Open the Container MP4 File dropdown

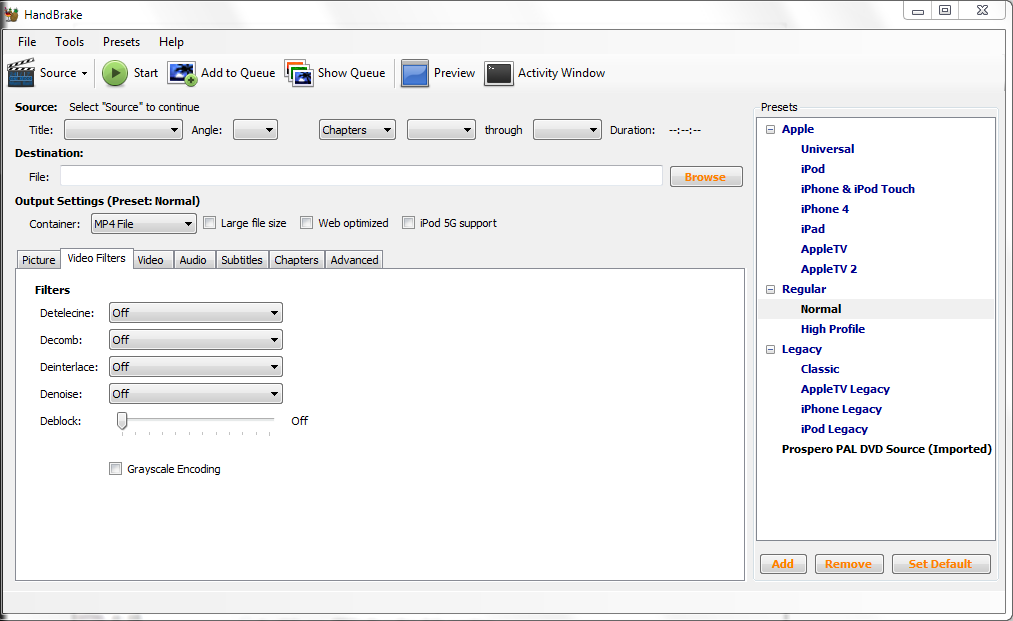tap(143, 224)
